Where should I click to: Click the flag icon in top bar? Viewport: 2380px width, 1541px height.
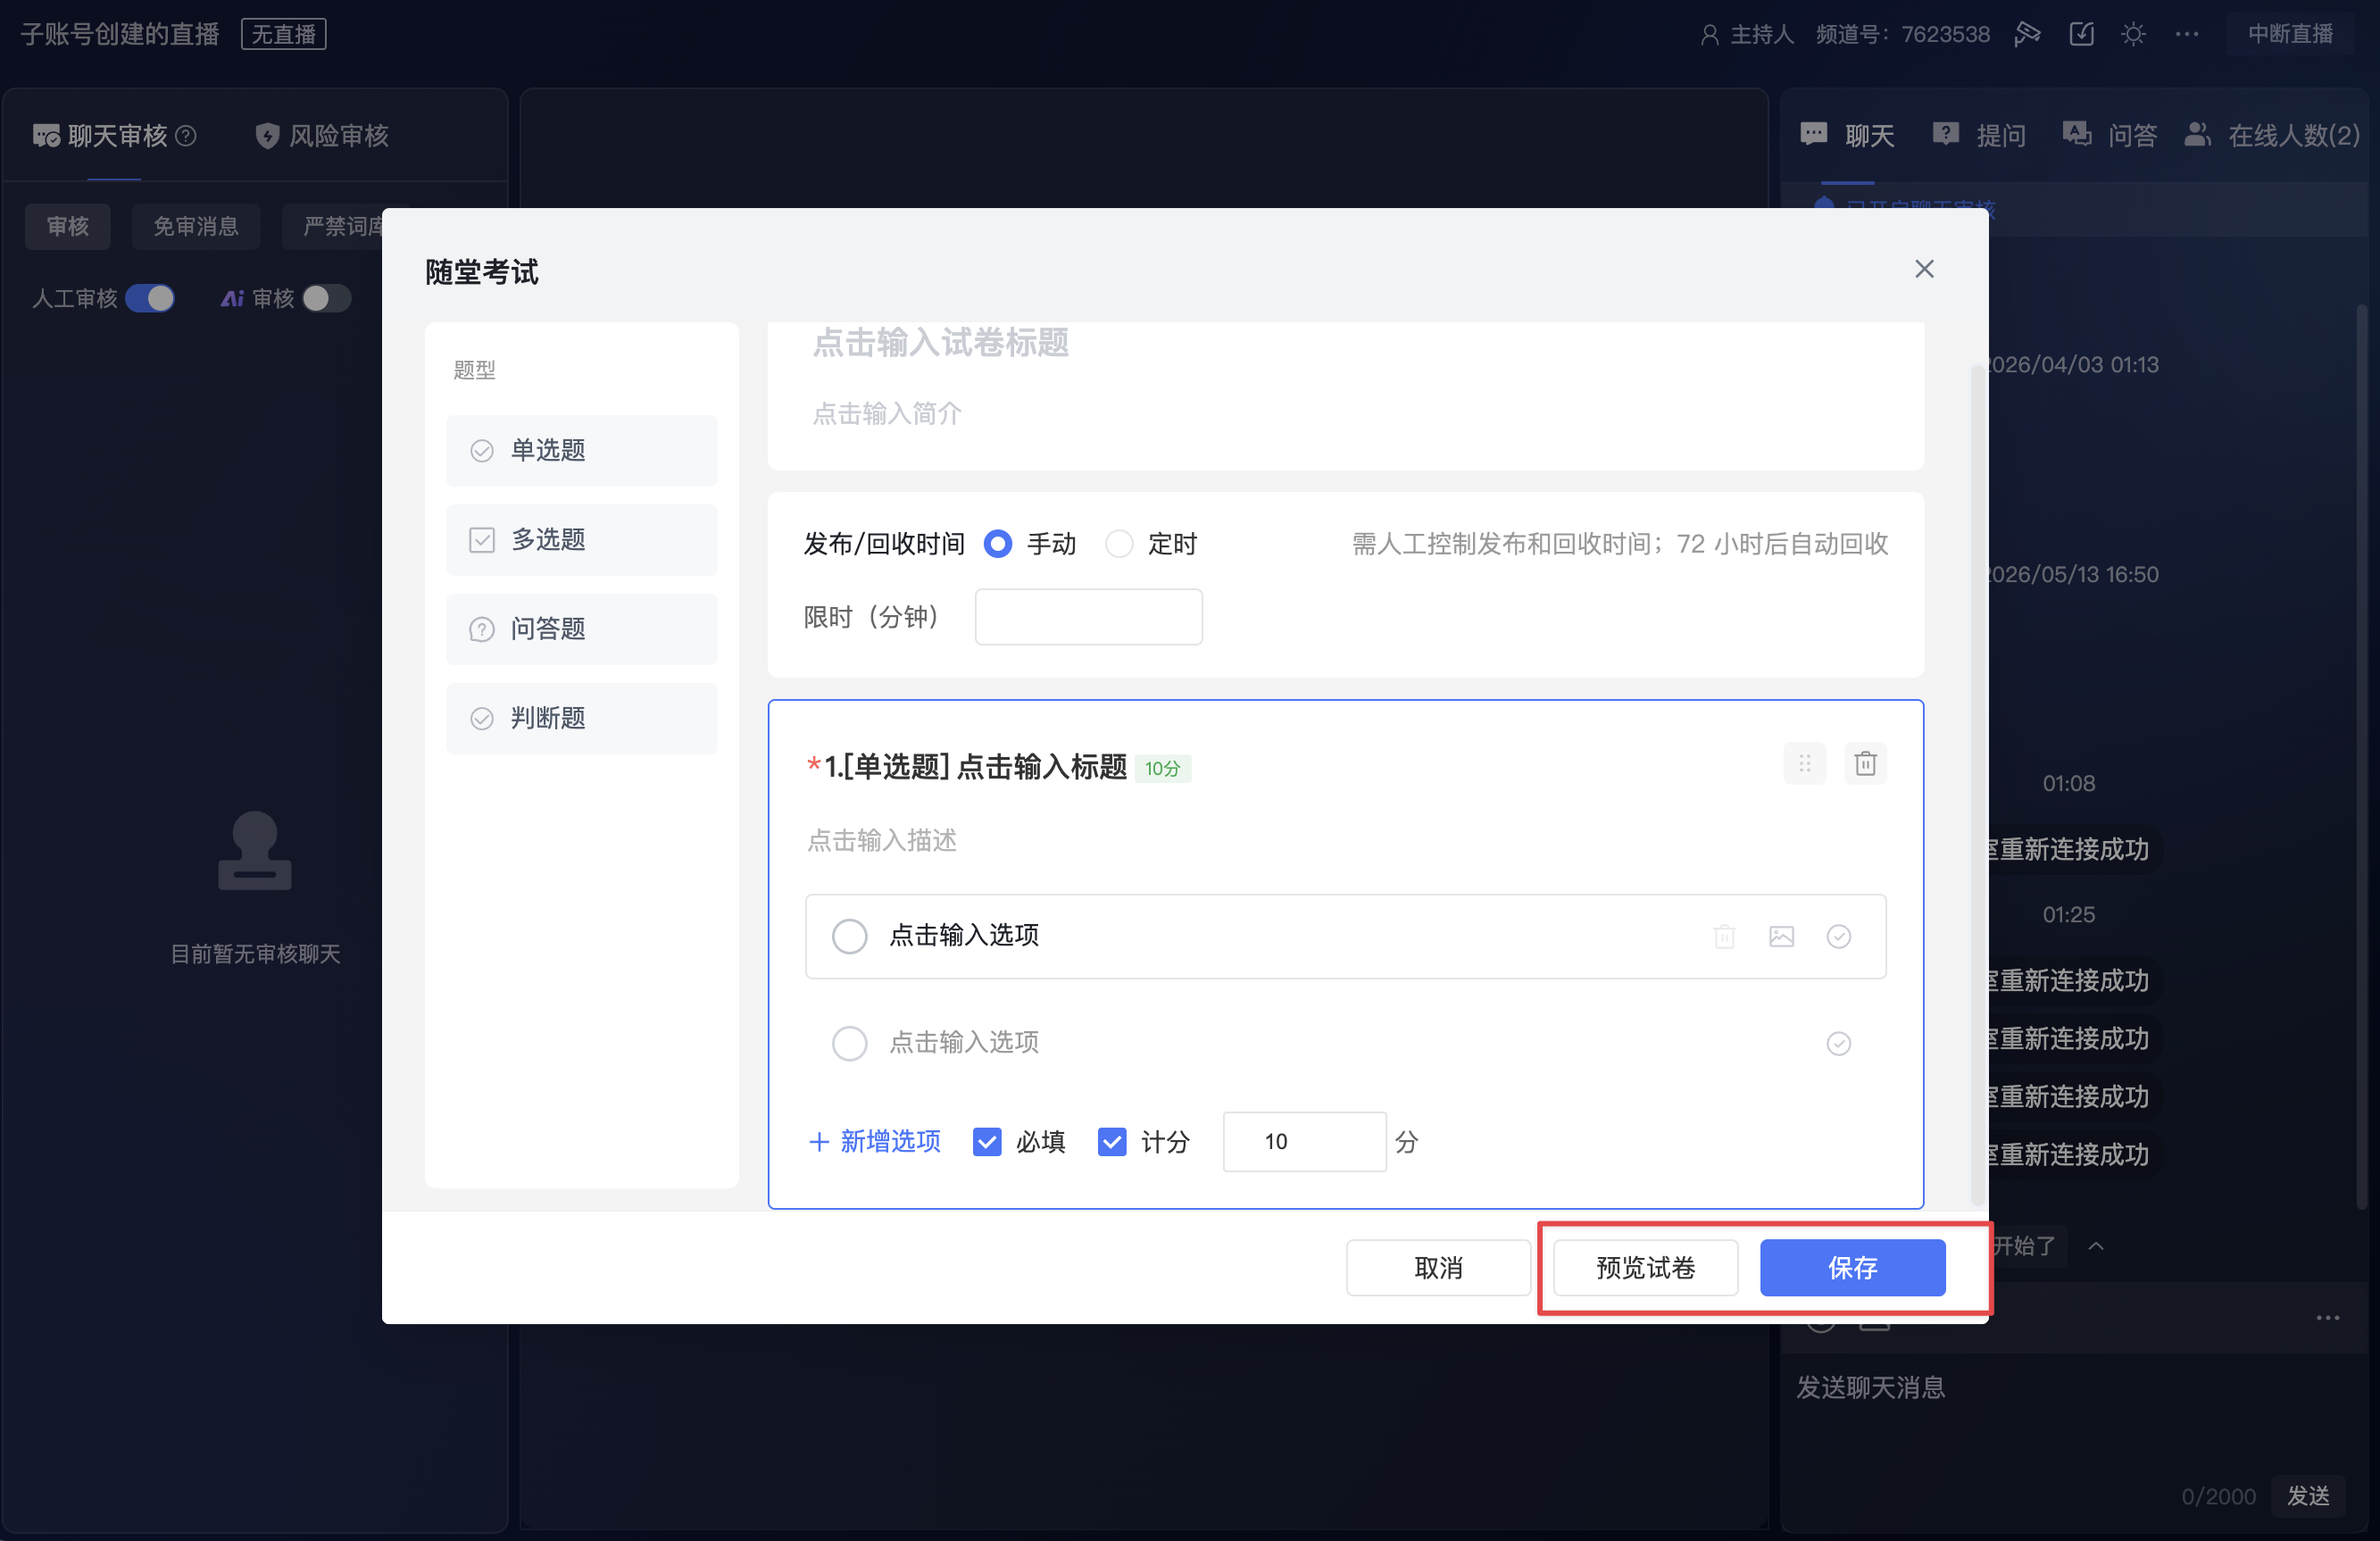[x=2026, y=34]
